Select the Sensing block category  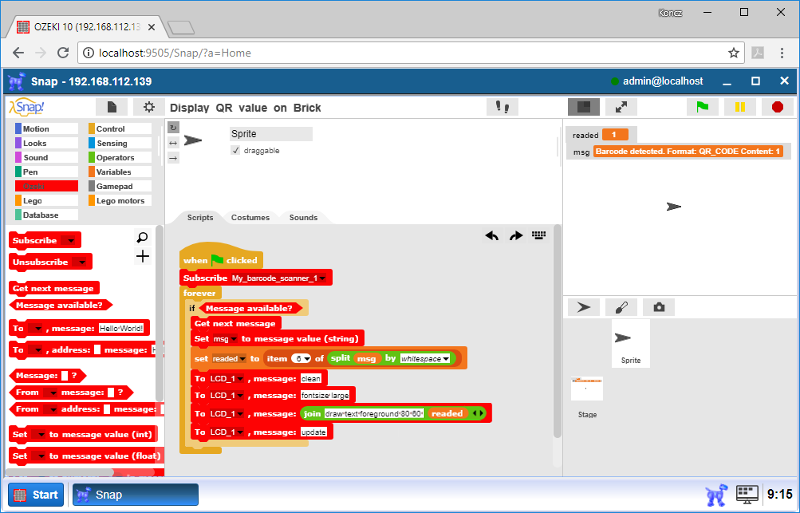[120, 143]
